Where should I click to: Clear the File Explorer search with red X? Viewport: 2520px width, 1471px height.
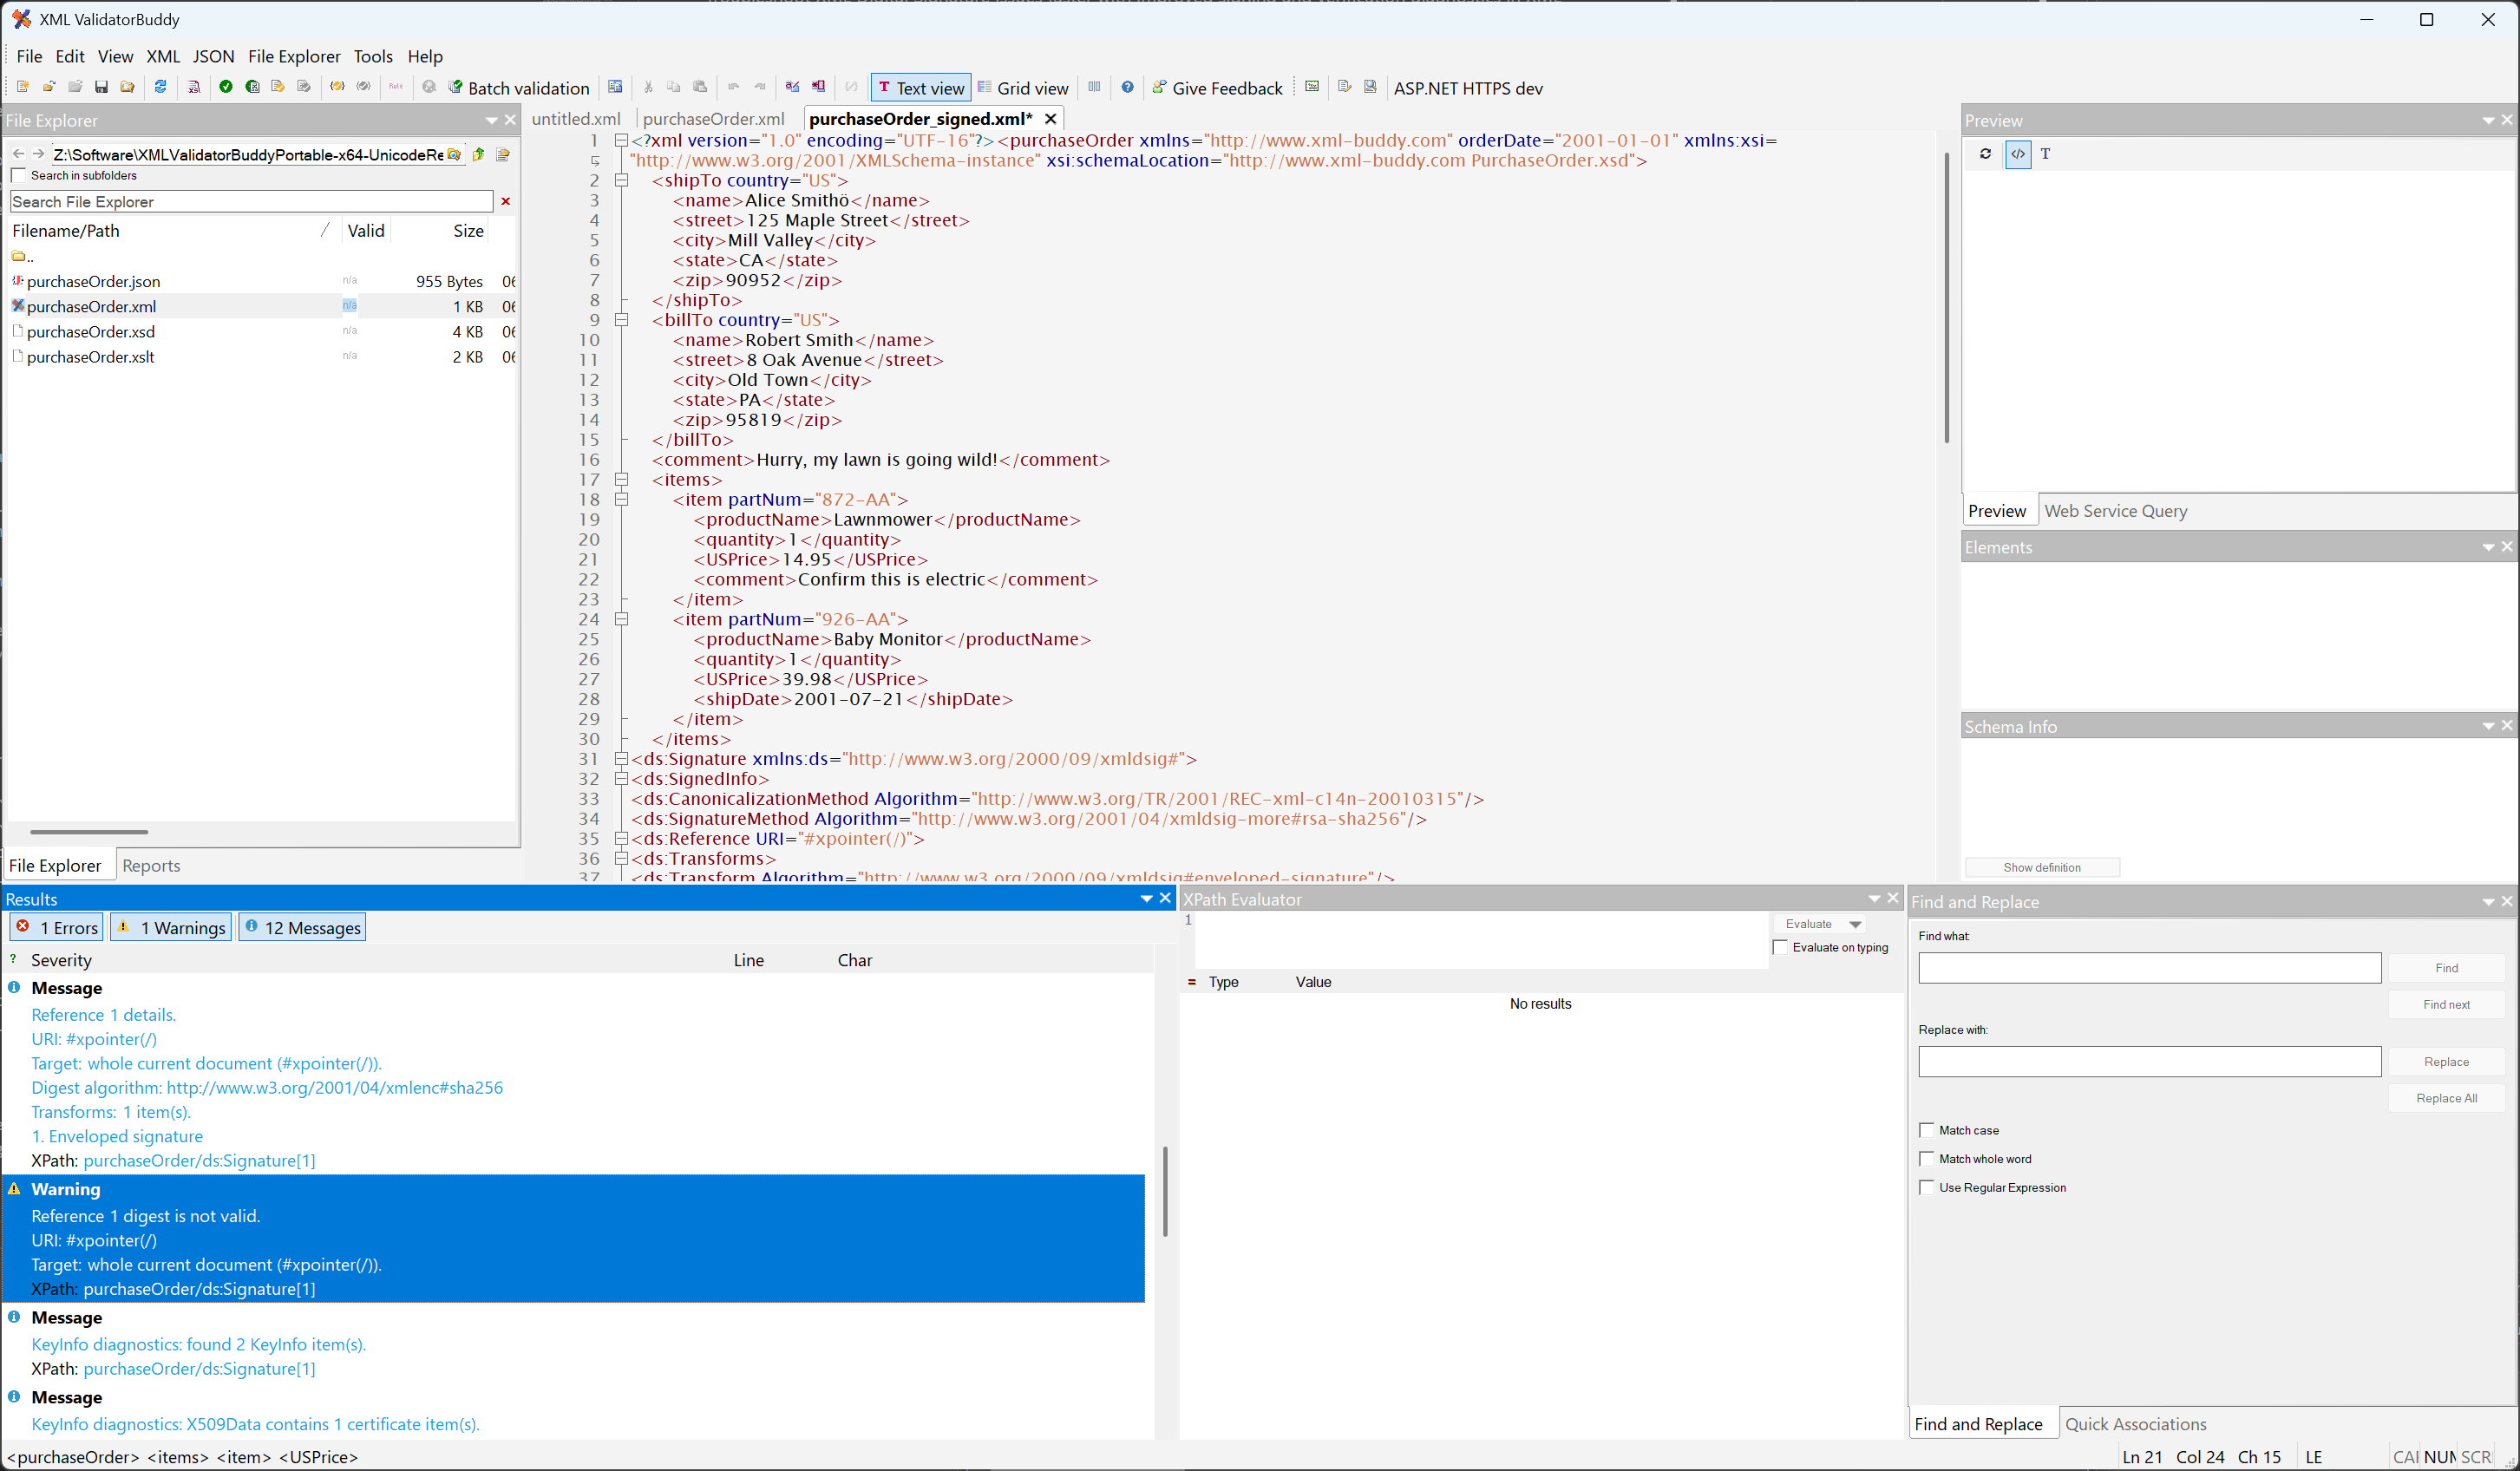506,201
